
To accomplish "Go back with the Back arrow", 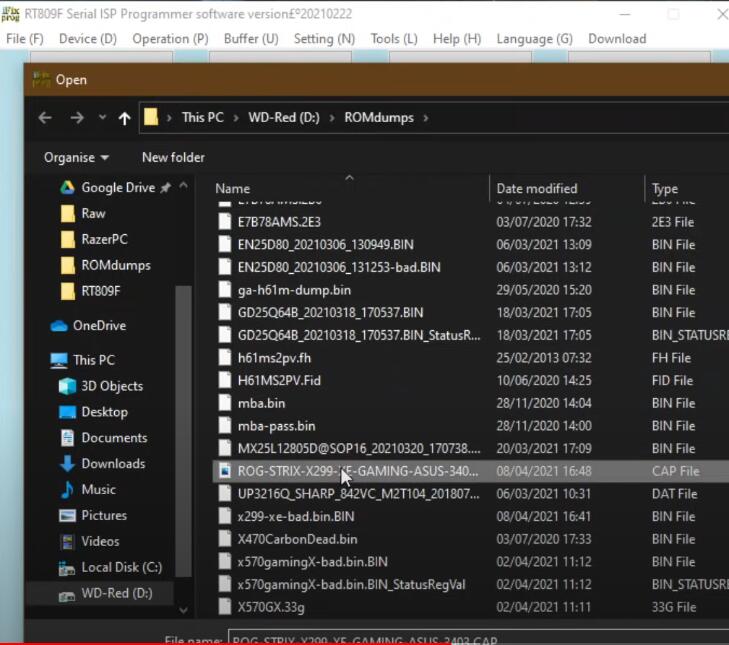I will pyautogui.click(x=45, y=118).
